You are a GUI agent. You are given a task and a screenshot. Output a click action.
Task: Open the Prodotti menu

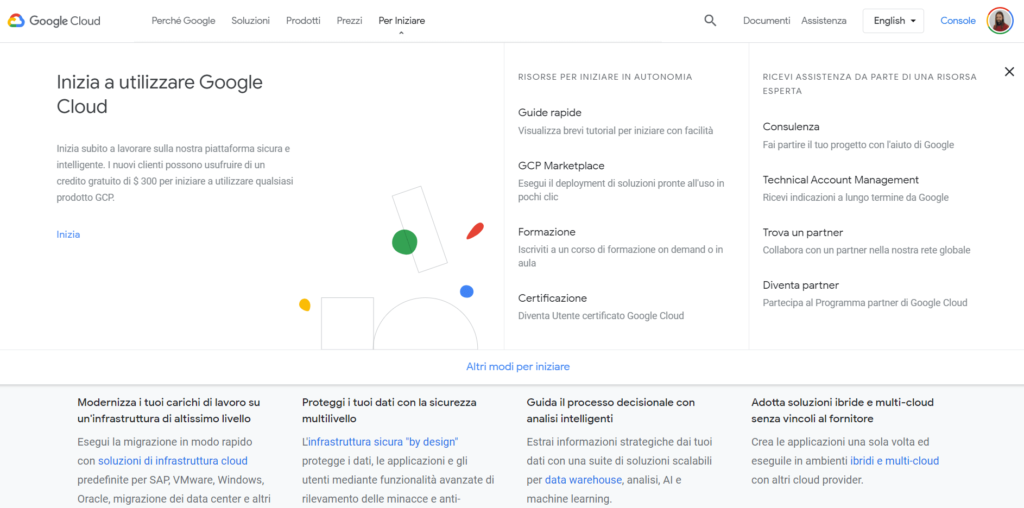(x=303, y=21)
